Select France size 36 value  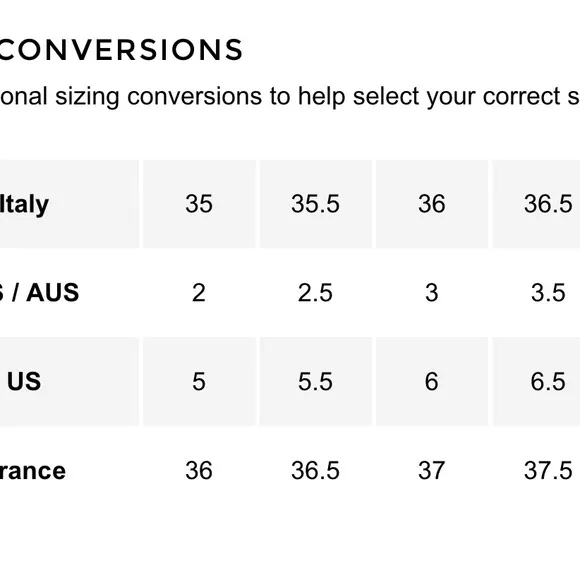pos(199,471)
